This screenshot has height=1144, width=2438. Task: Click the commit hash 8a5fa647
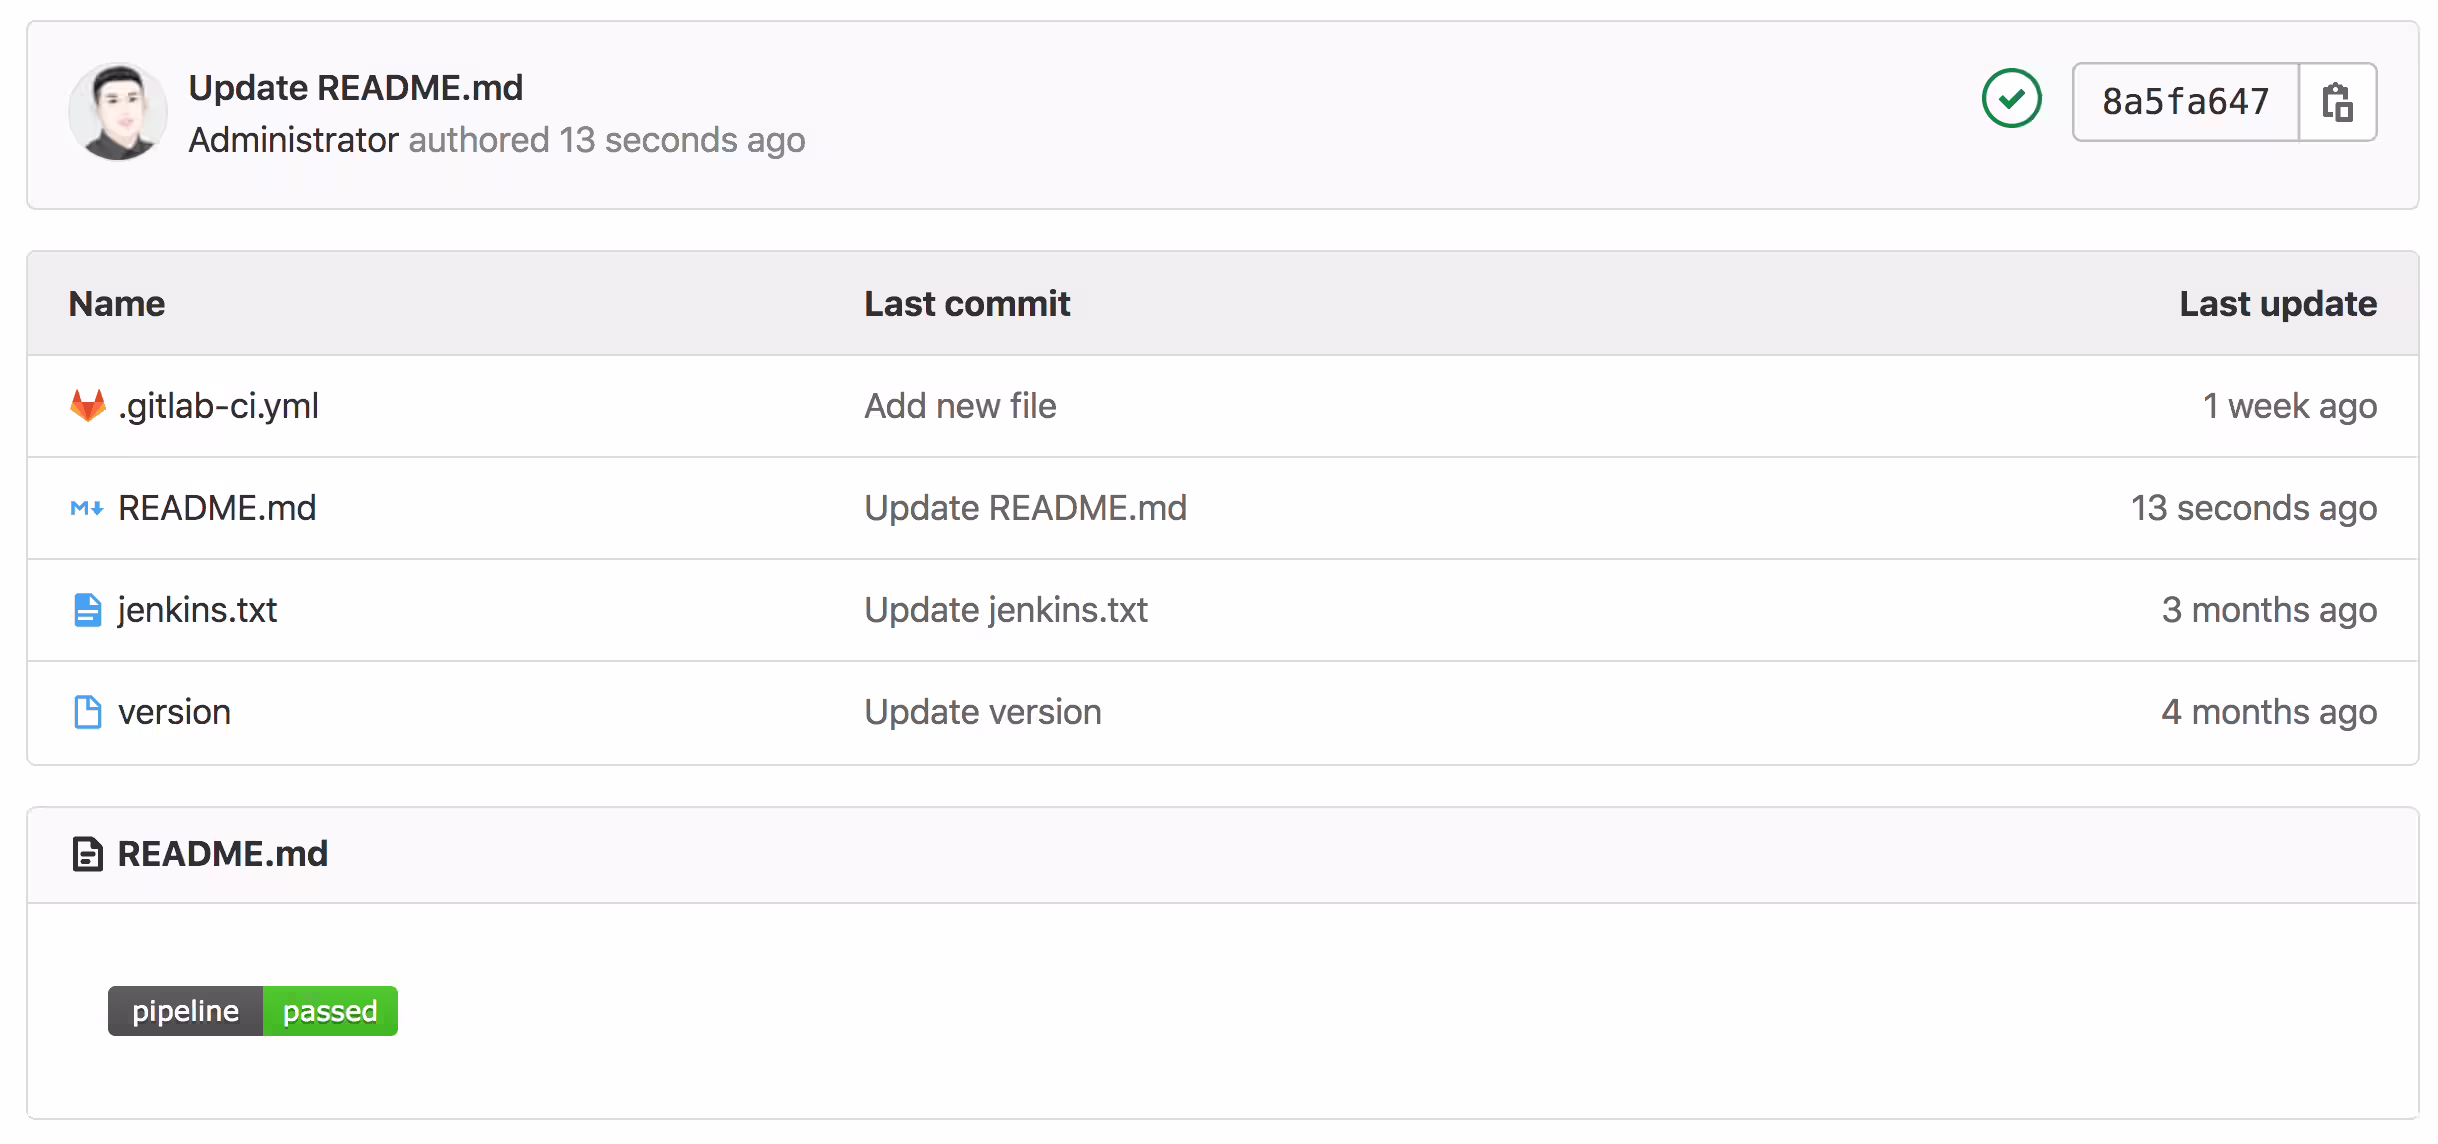coord(2186,102)
